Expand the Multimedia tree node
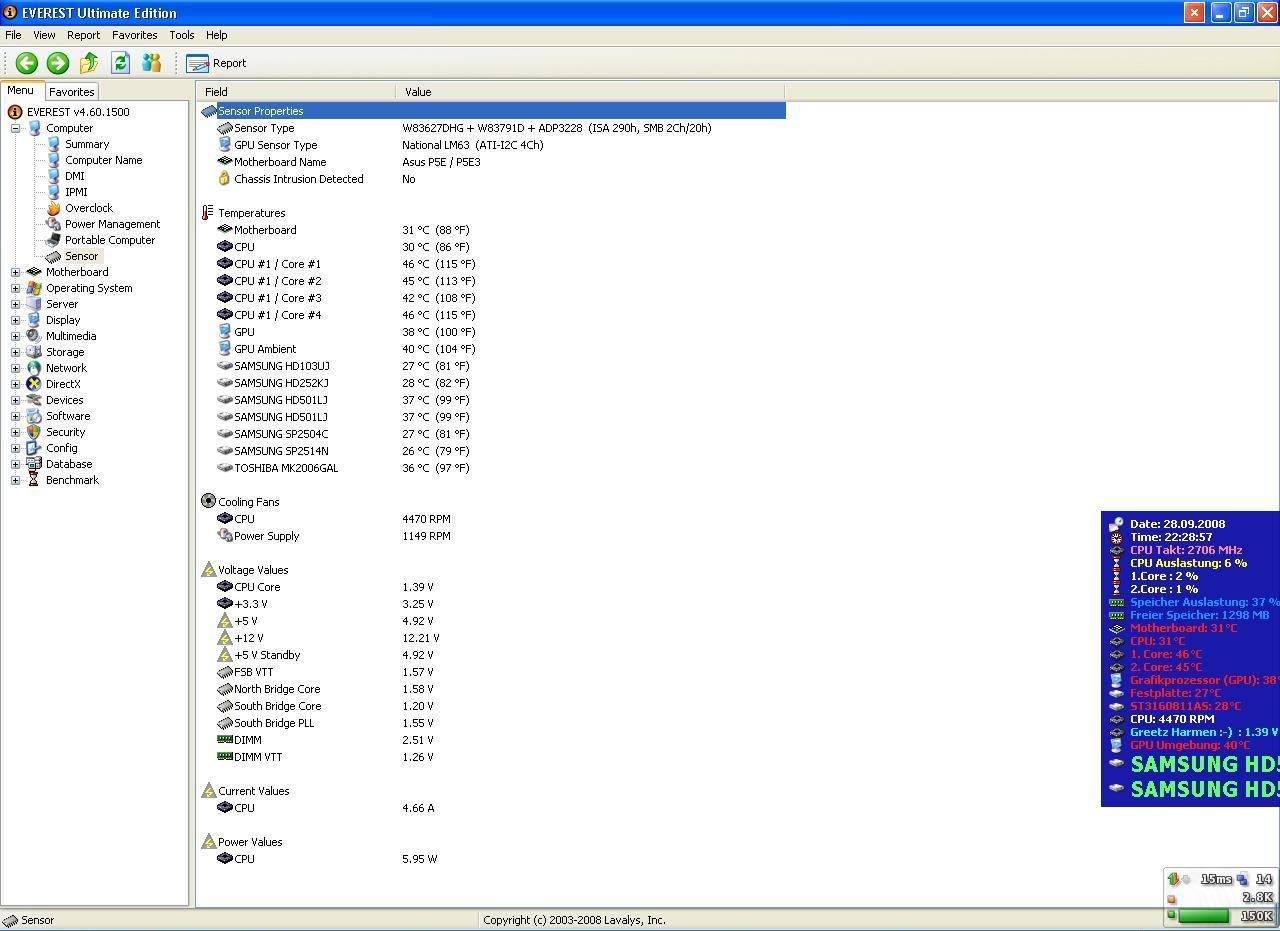Screen dimensions: 1280x931 [x=15, y=336]
